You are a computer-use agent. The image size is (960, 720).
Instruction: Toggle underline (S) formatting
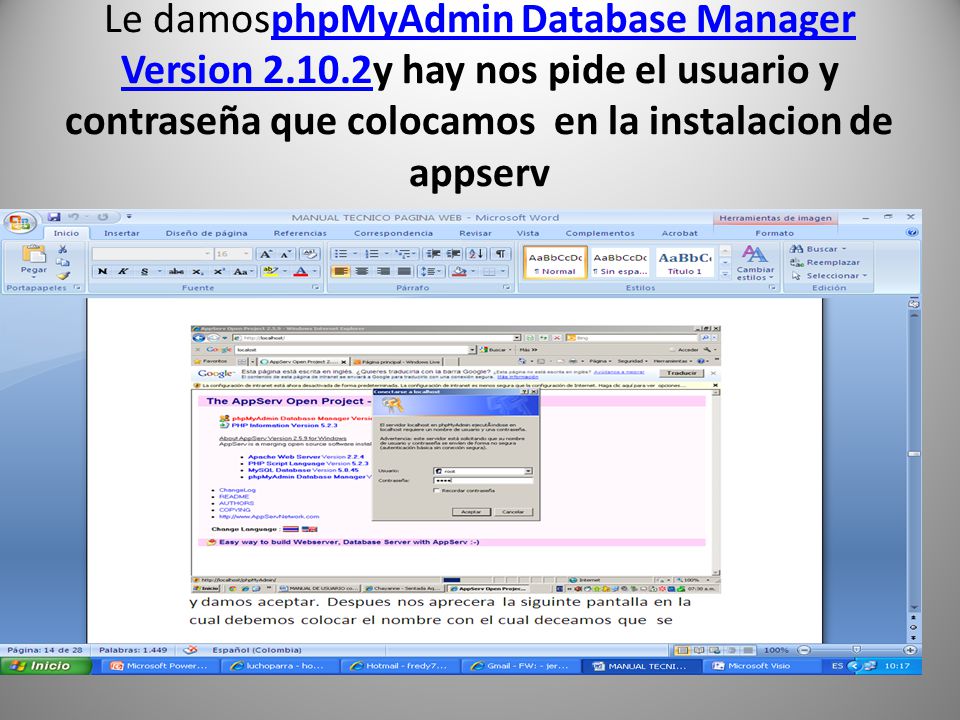144,271
